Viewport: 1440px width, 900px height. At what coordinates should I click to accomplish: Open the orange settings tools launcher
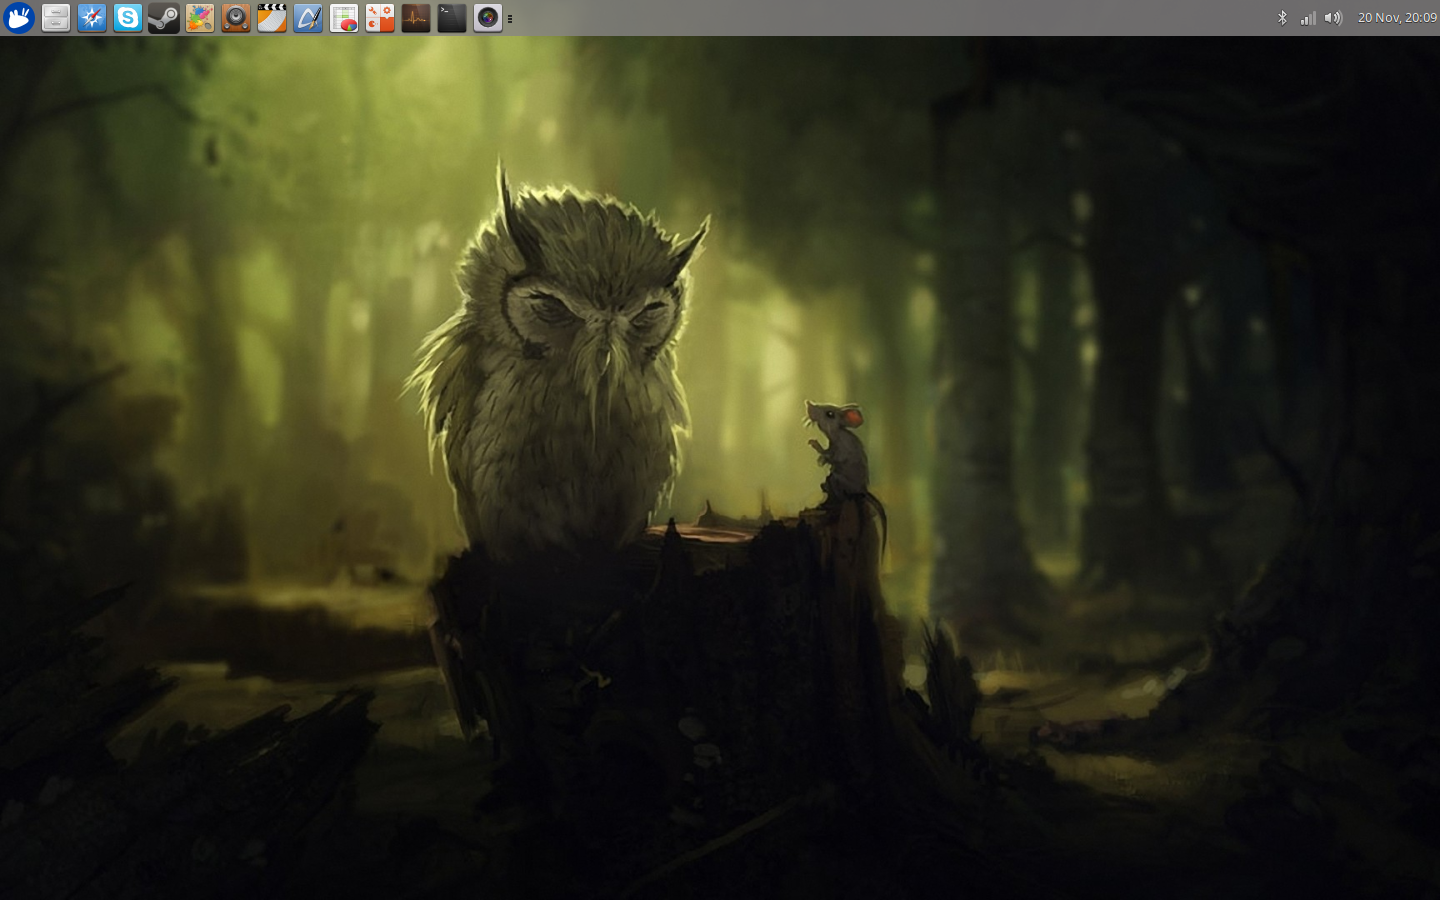[380, 18]
